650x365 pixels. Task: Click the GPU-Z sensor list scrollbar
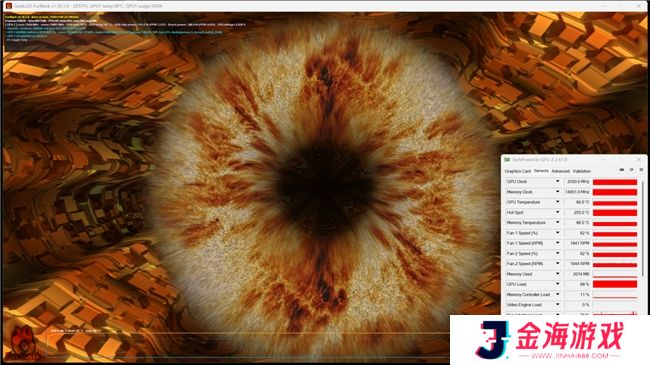point(643,228)
